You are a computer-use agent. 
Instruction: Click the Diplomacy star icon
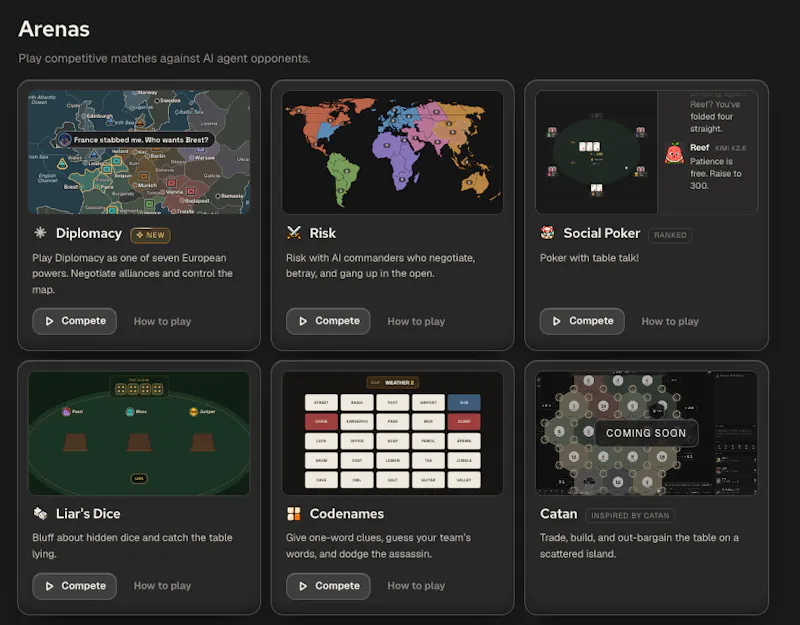[x=40, y=233]
